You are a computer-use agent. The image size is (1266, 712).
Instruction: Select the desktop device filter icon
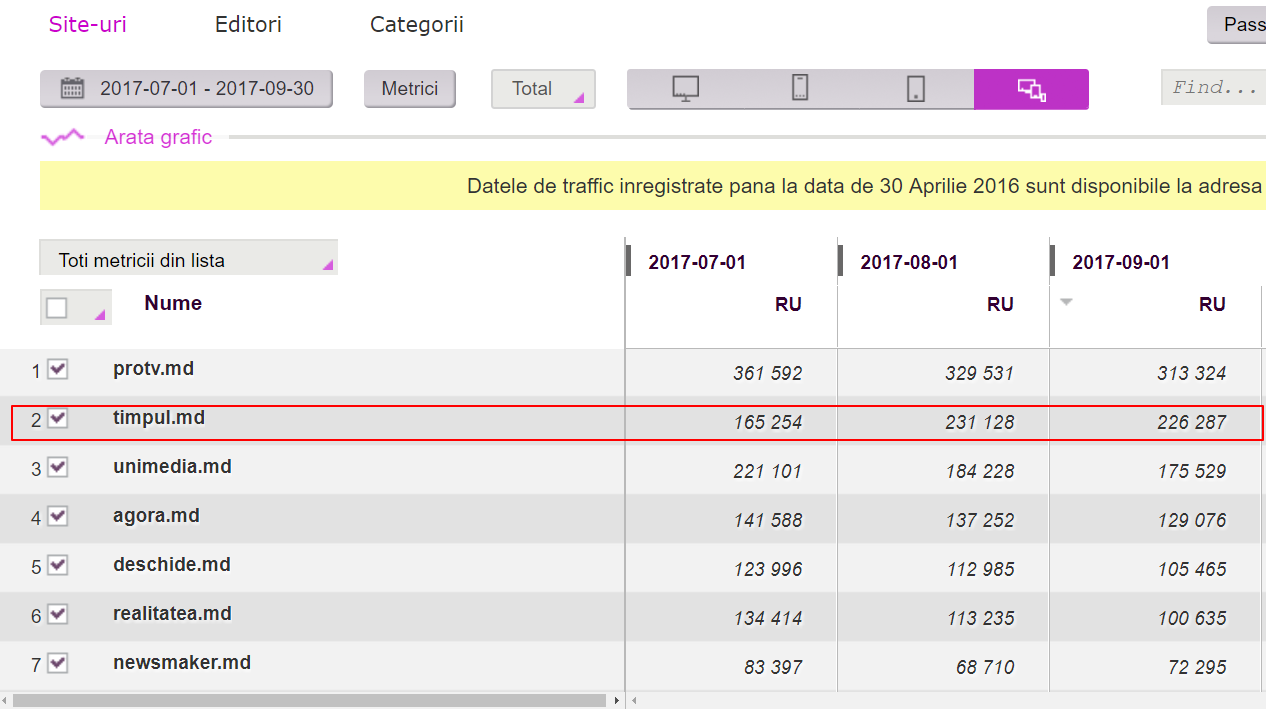pos(685,89)
